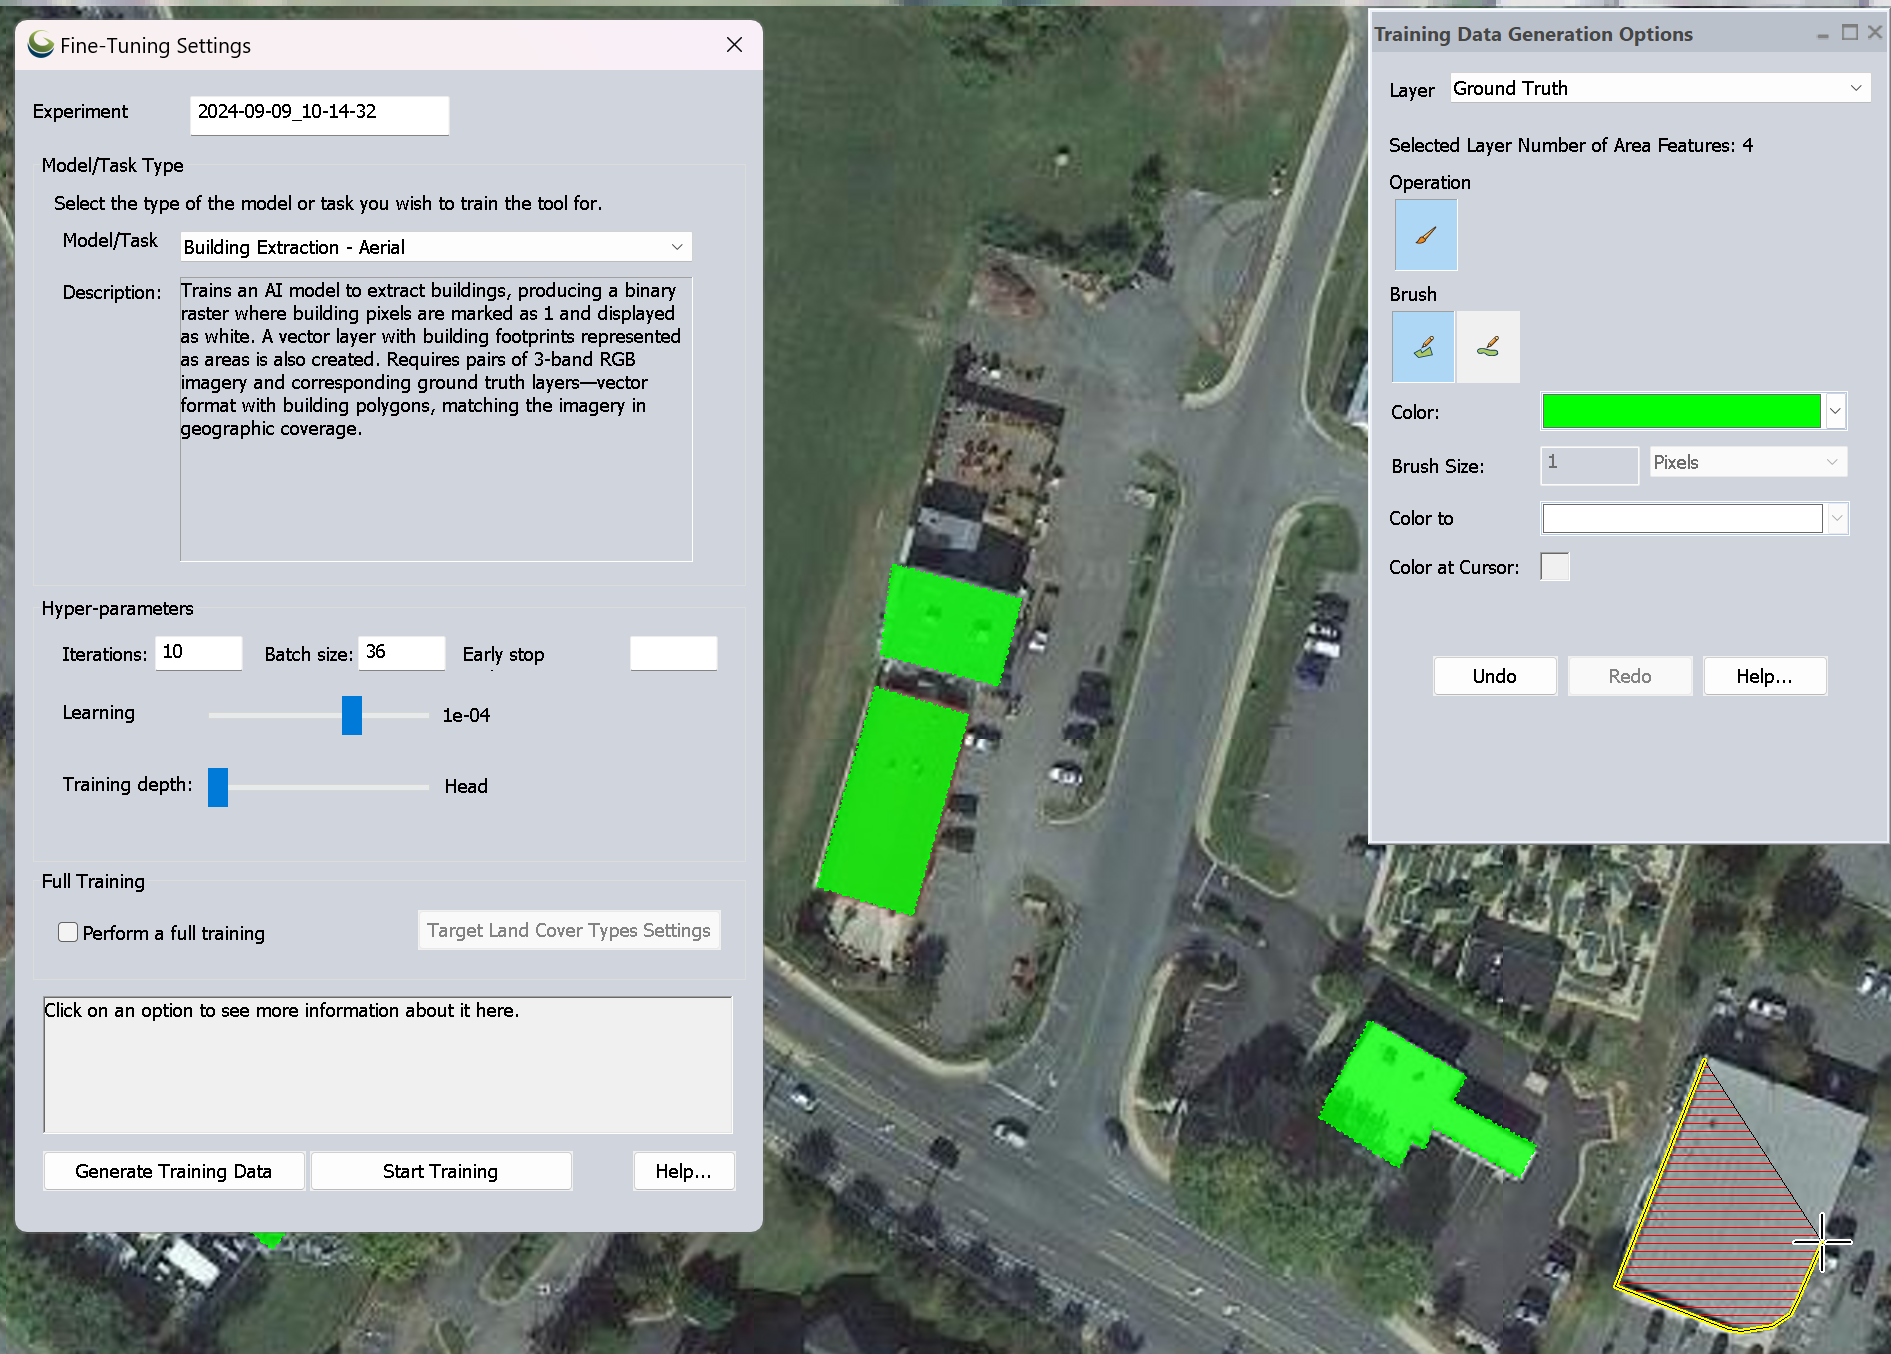Click Target Land Cover Types Settings button
This screenshot has height=1354, width=1891.
click(569, 930)
